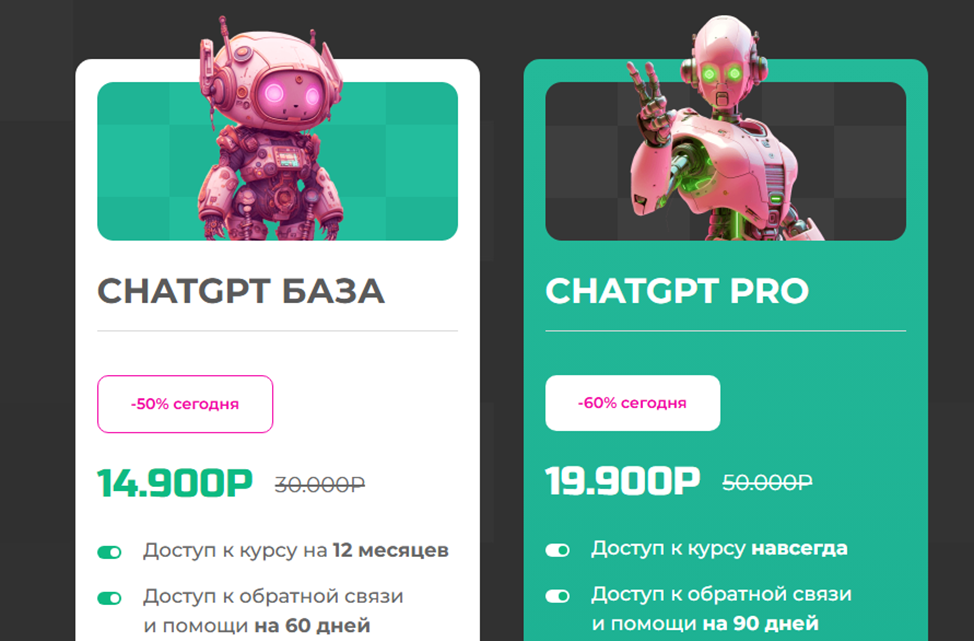Click the crossed-out 50.000Р old price

[767, 482]
